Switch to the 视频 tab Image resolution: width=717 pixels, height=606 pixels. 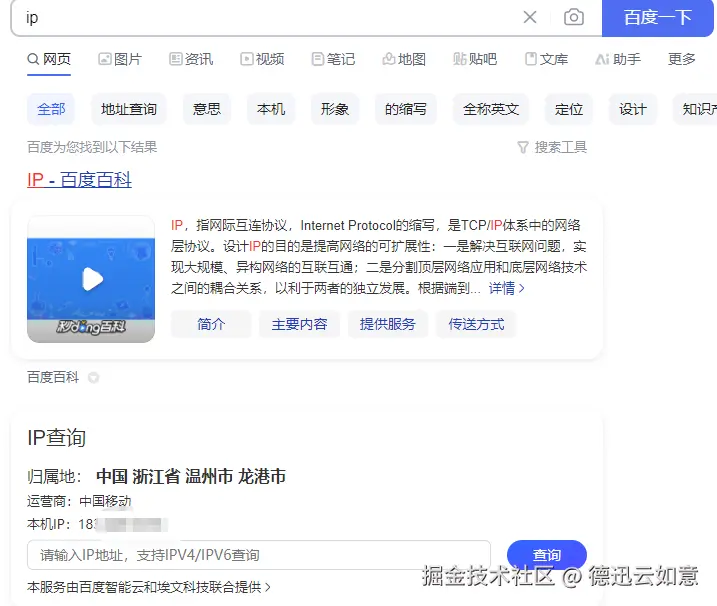(x=262, y=59)
